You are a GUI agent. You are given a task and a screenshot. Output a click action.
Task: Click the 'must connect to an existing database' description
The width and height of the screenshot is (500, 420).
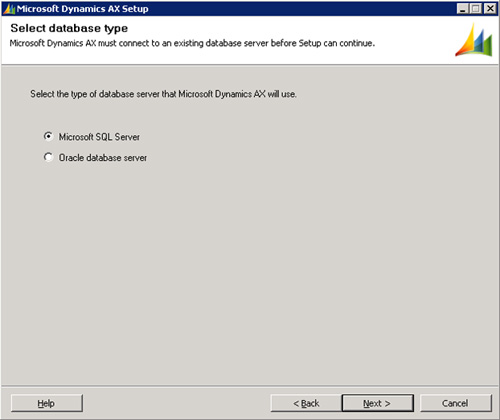click(192, 43)
